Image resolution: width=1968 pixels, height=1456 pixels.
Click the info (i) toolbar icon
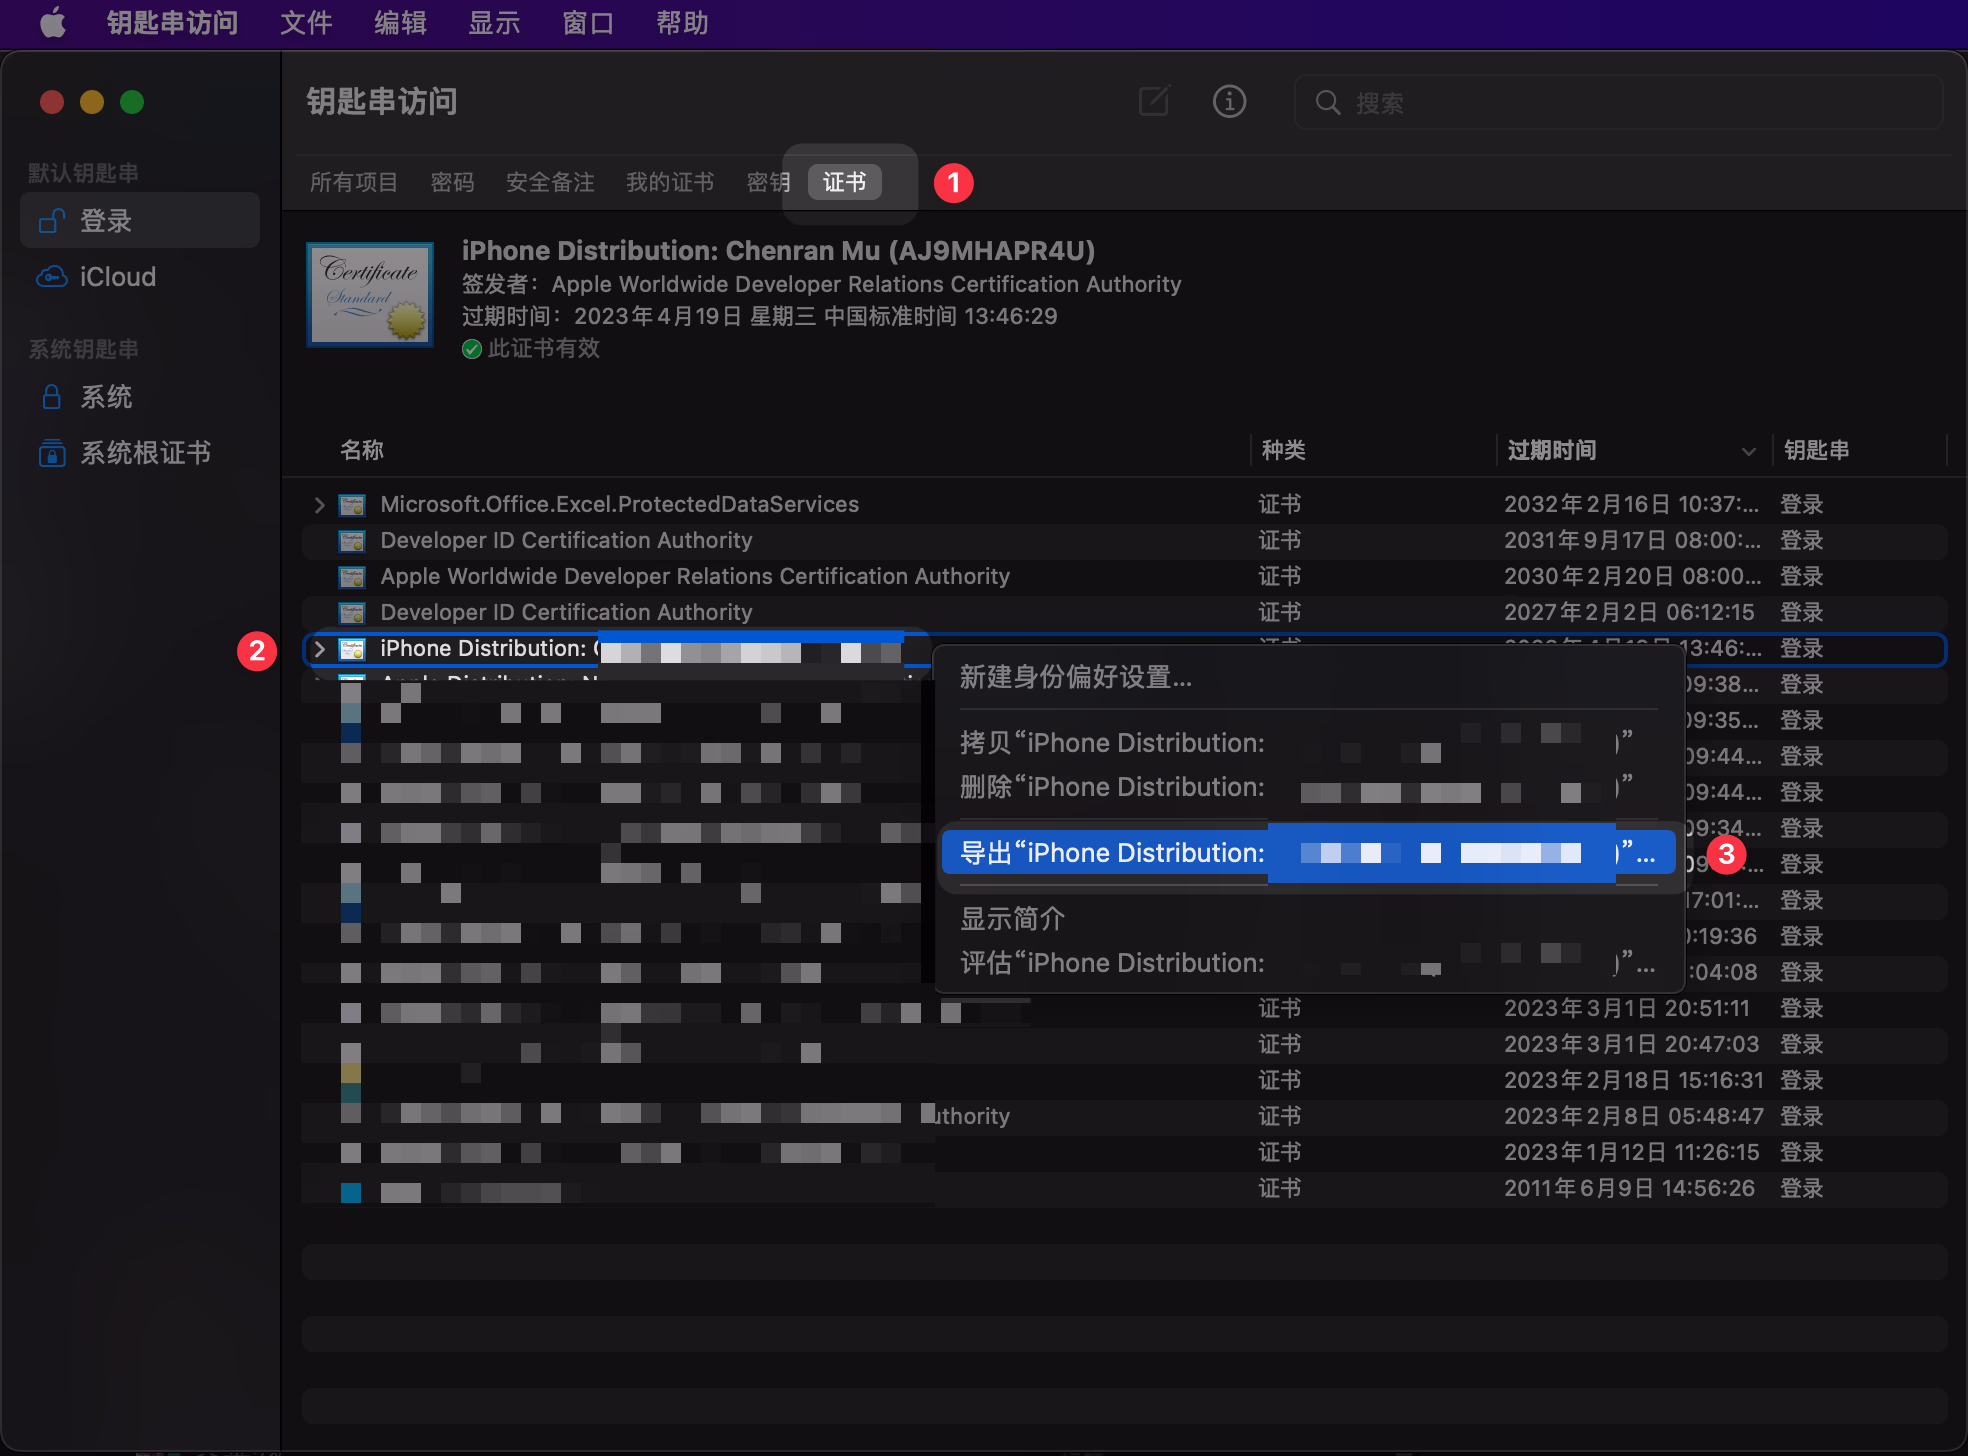1229,101
